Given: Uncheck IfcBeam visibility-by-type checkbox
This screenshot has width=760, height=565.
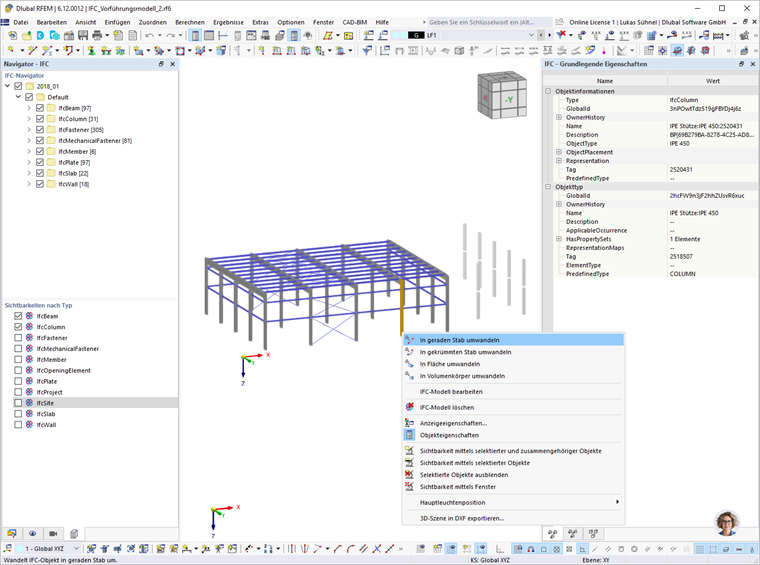Looking at the screenshot, I should (x=18, y=316).
